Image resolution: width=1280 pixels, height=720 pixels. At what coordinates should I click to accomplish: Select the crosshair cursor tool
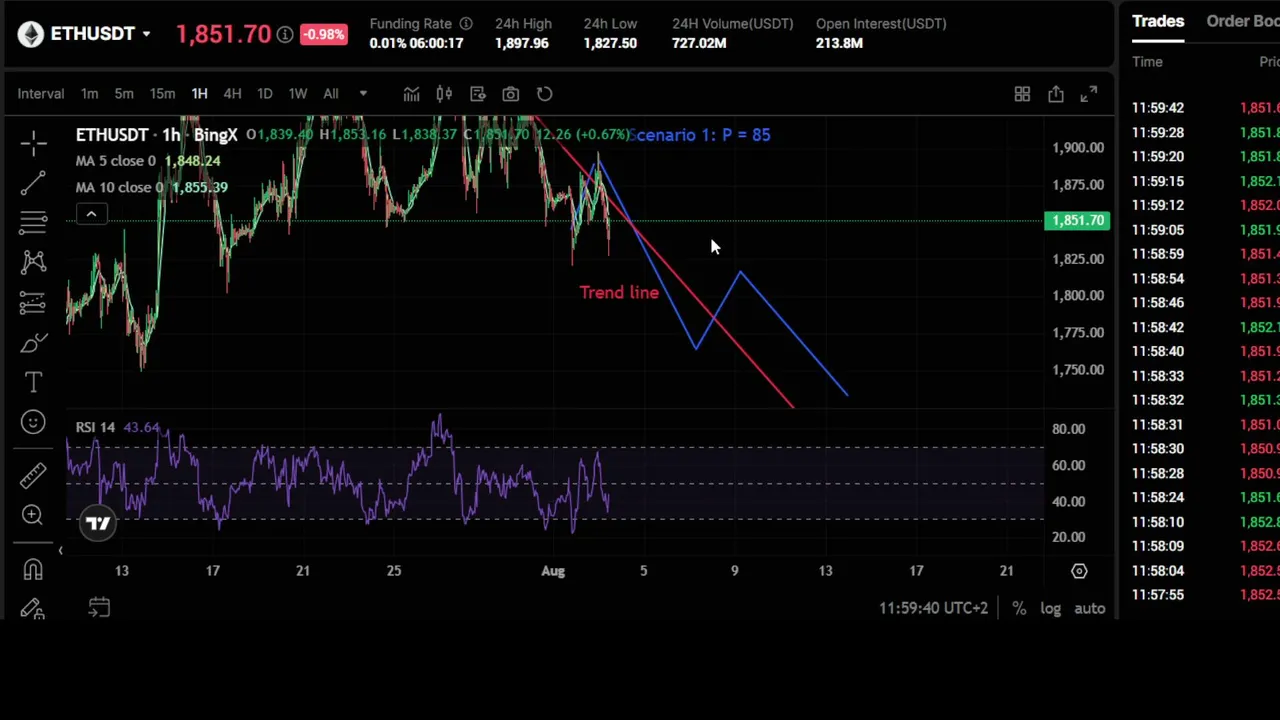tap(33, 144)
